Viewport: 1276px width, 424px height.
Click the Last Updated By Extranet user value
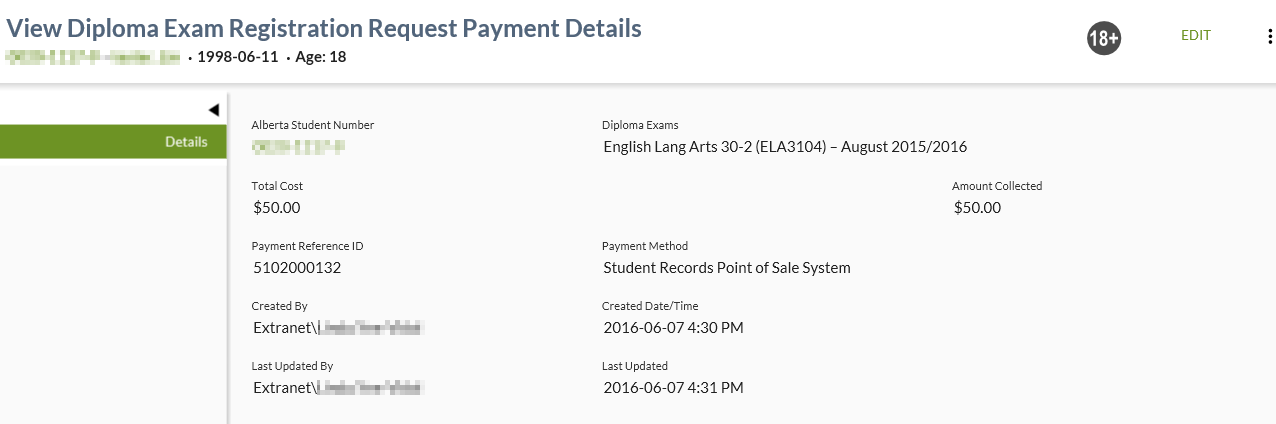339,388
